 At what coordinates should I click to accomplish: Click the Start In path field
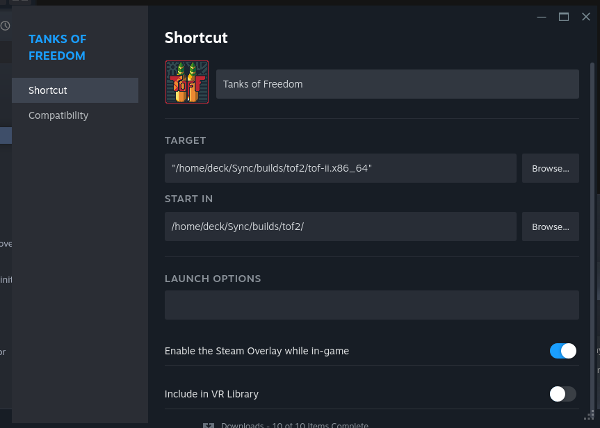coord(340,227)
